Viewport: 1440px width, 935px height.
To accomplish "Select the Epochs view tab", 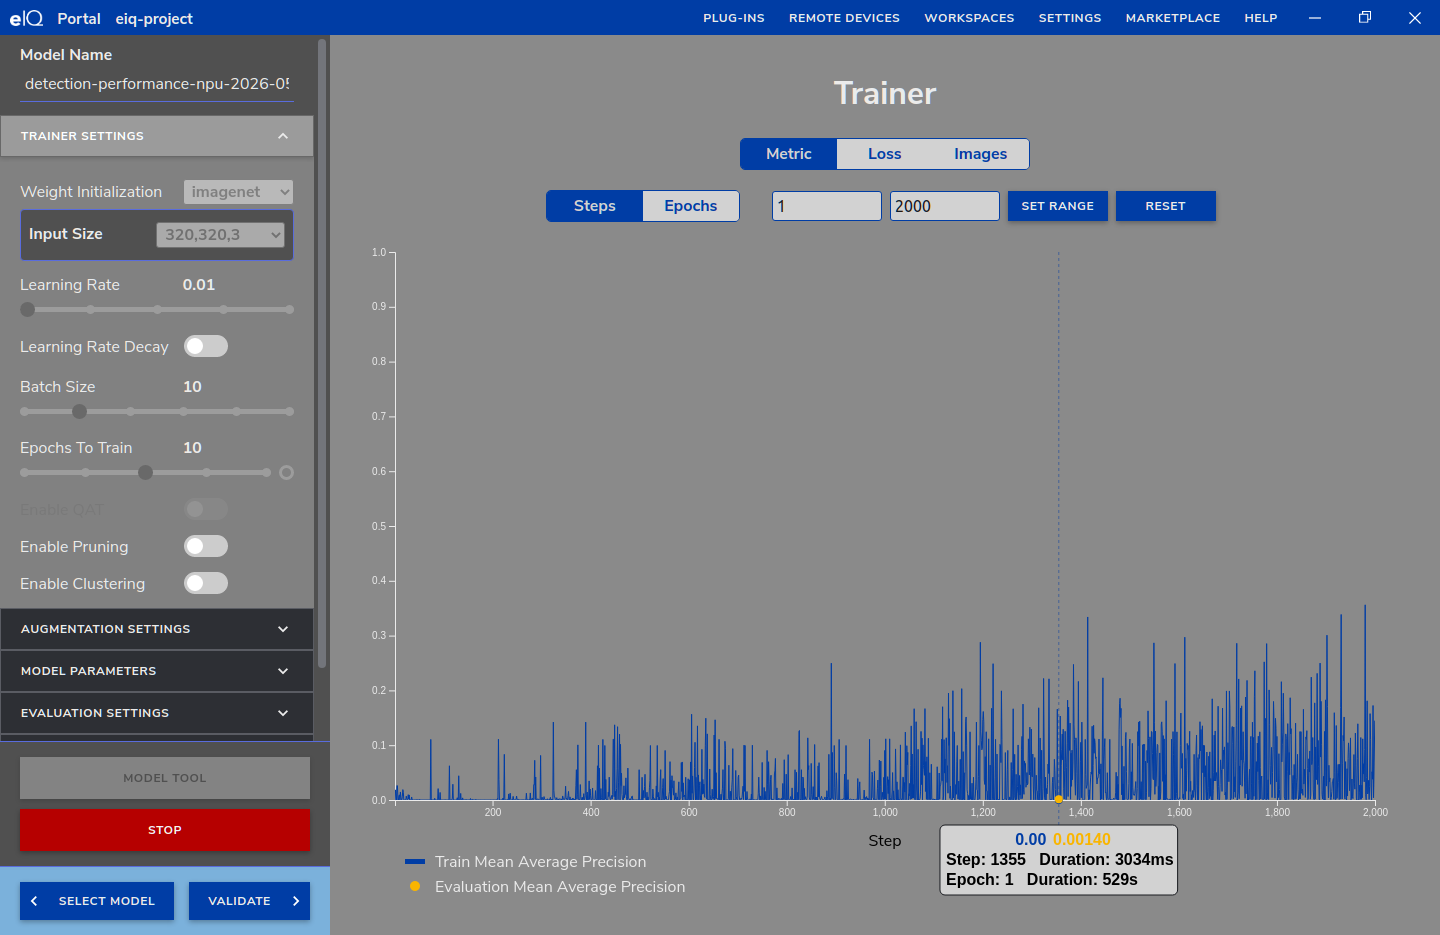I will tap(691, 206).
